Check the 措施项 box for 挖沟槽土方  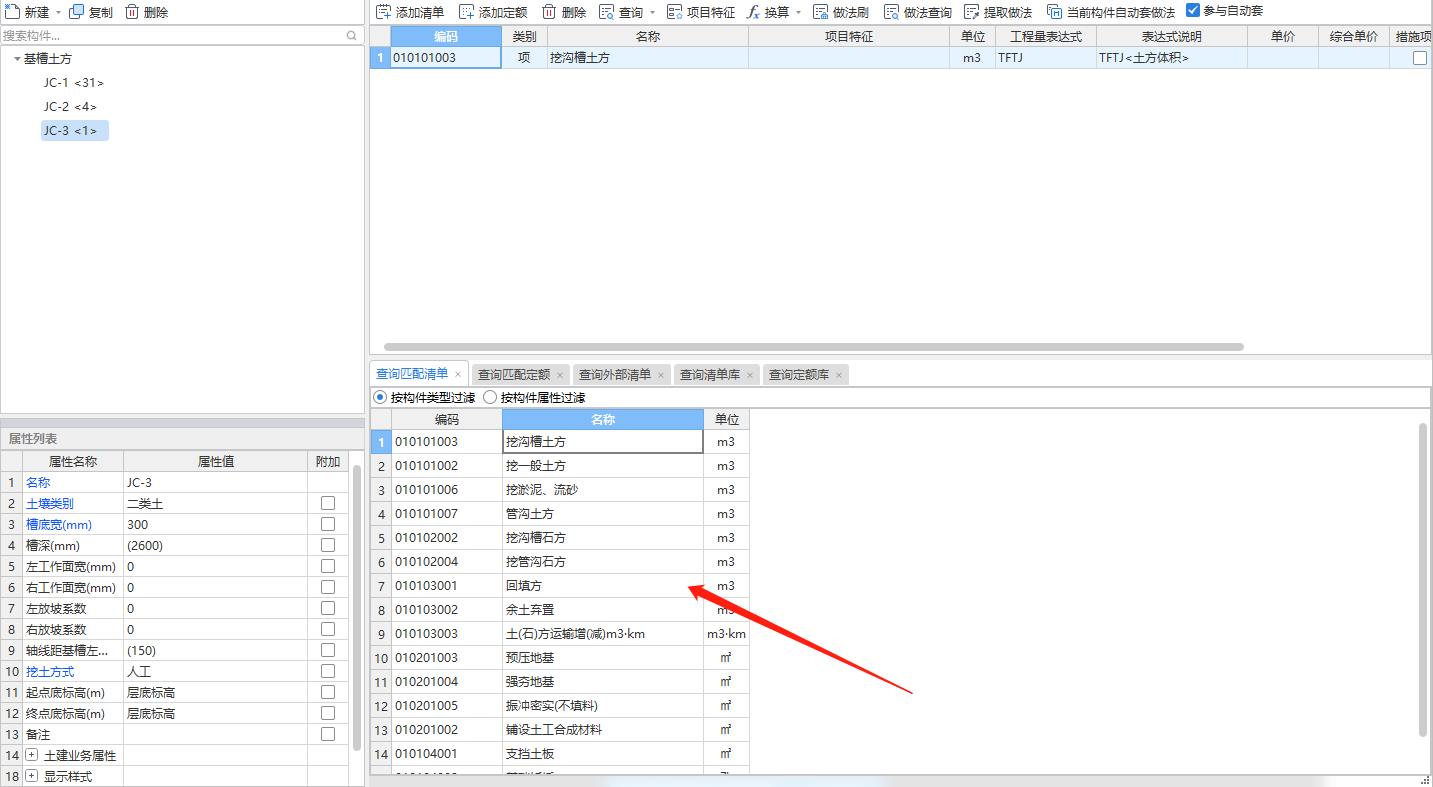coord(1420,58)
